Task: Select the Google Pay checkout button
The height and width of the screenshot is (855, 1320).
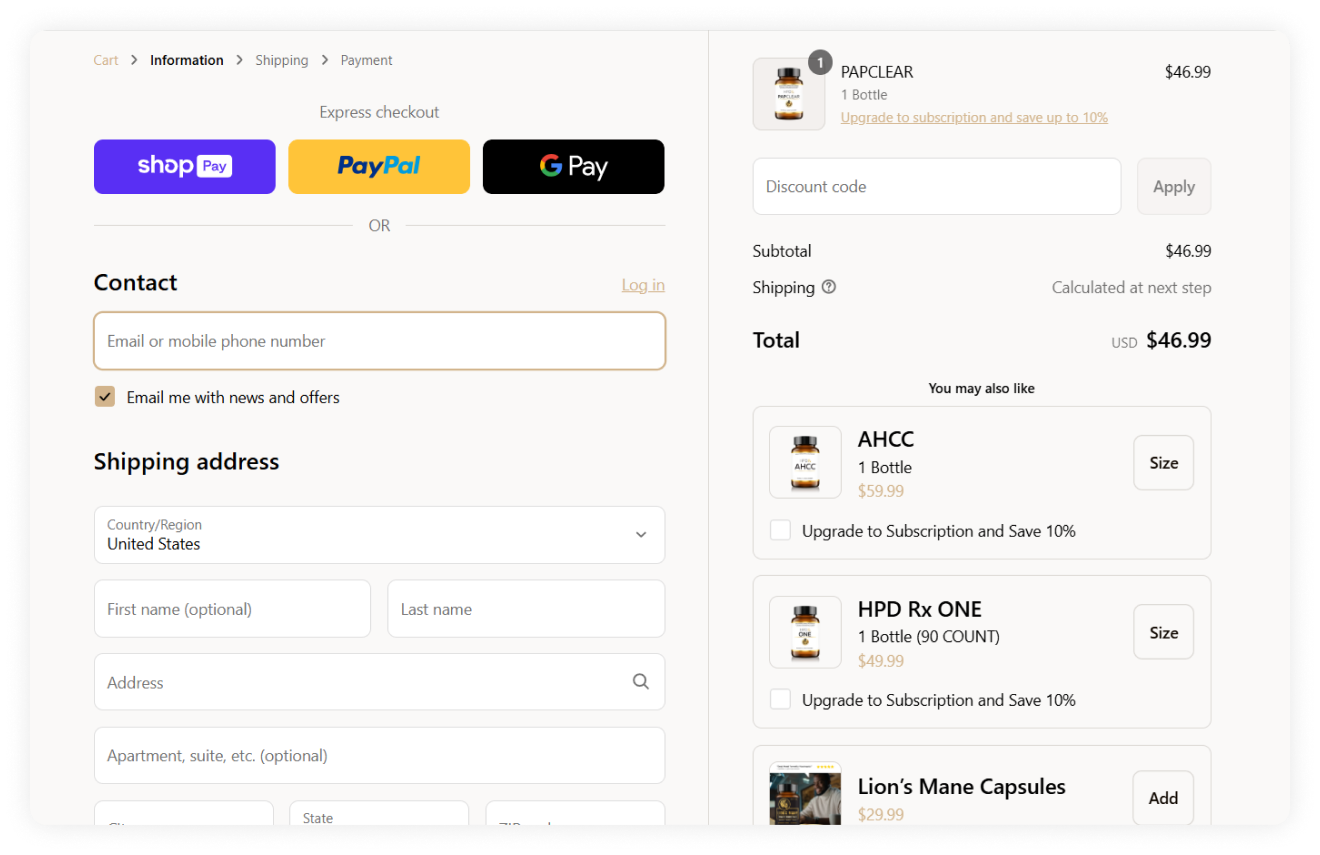Action: coord(574,166)
